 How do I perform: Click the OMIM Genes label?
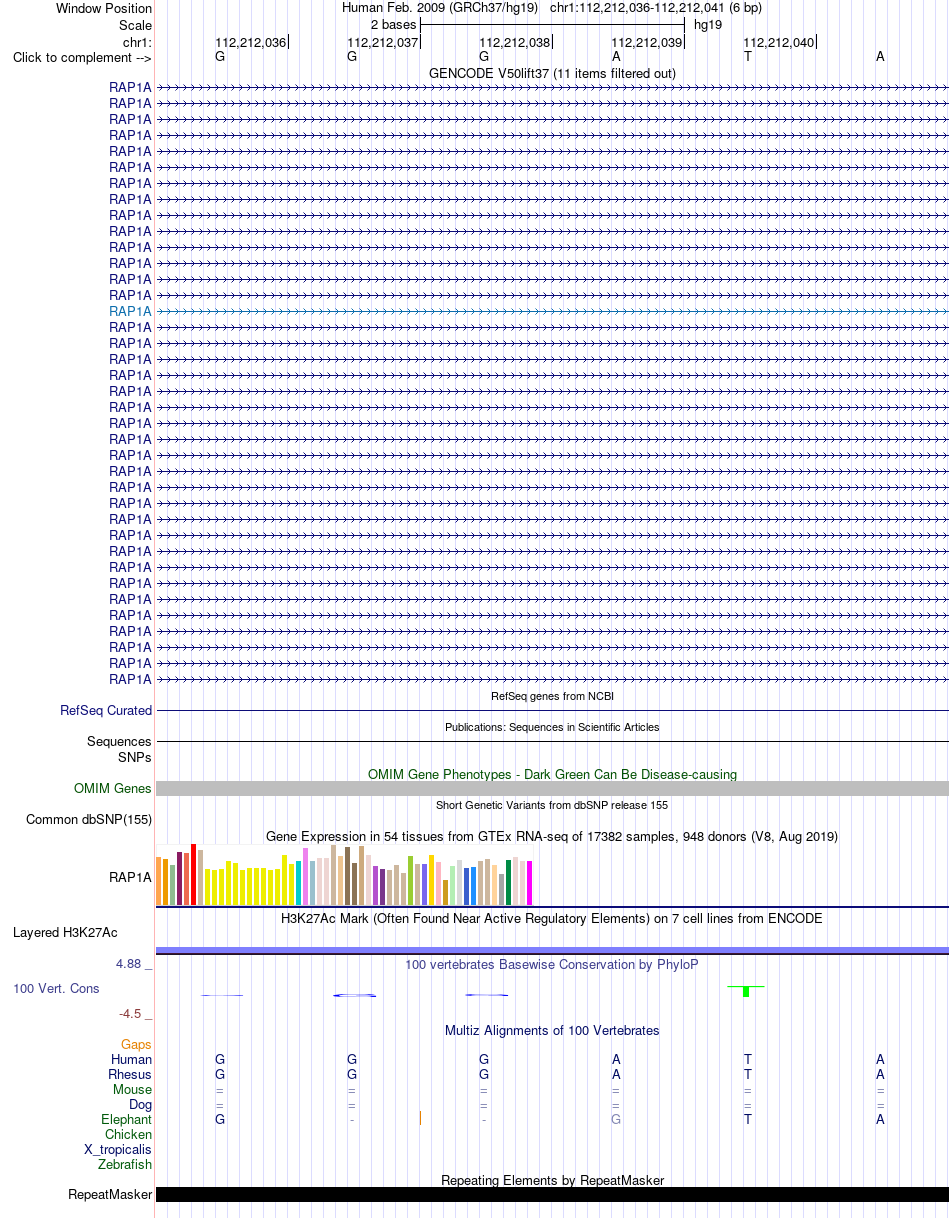(113, 789)
